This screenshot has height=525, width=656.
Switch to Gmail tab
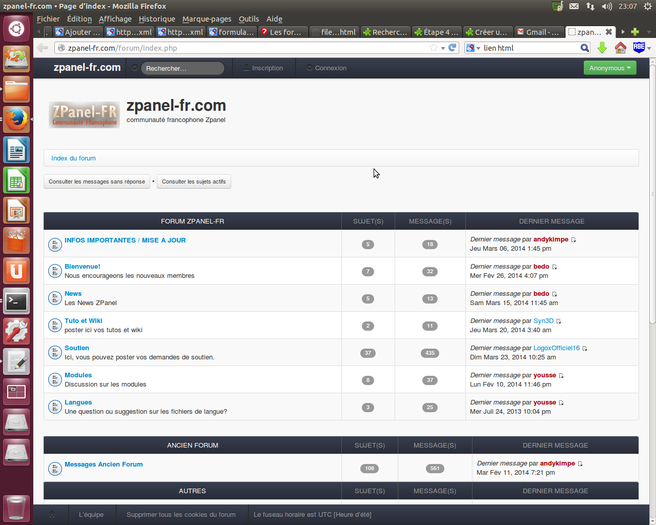click(x=538, y=32)
